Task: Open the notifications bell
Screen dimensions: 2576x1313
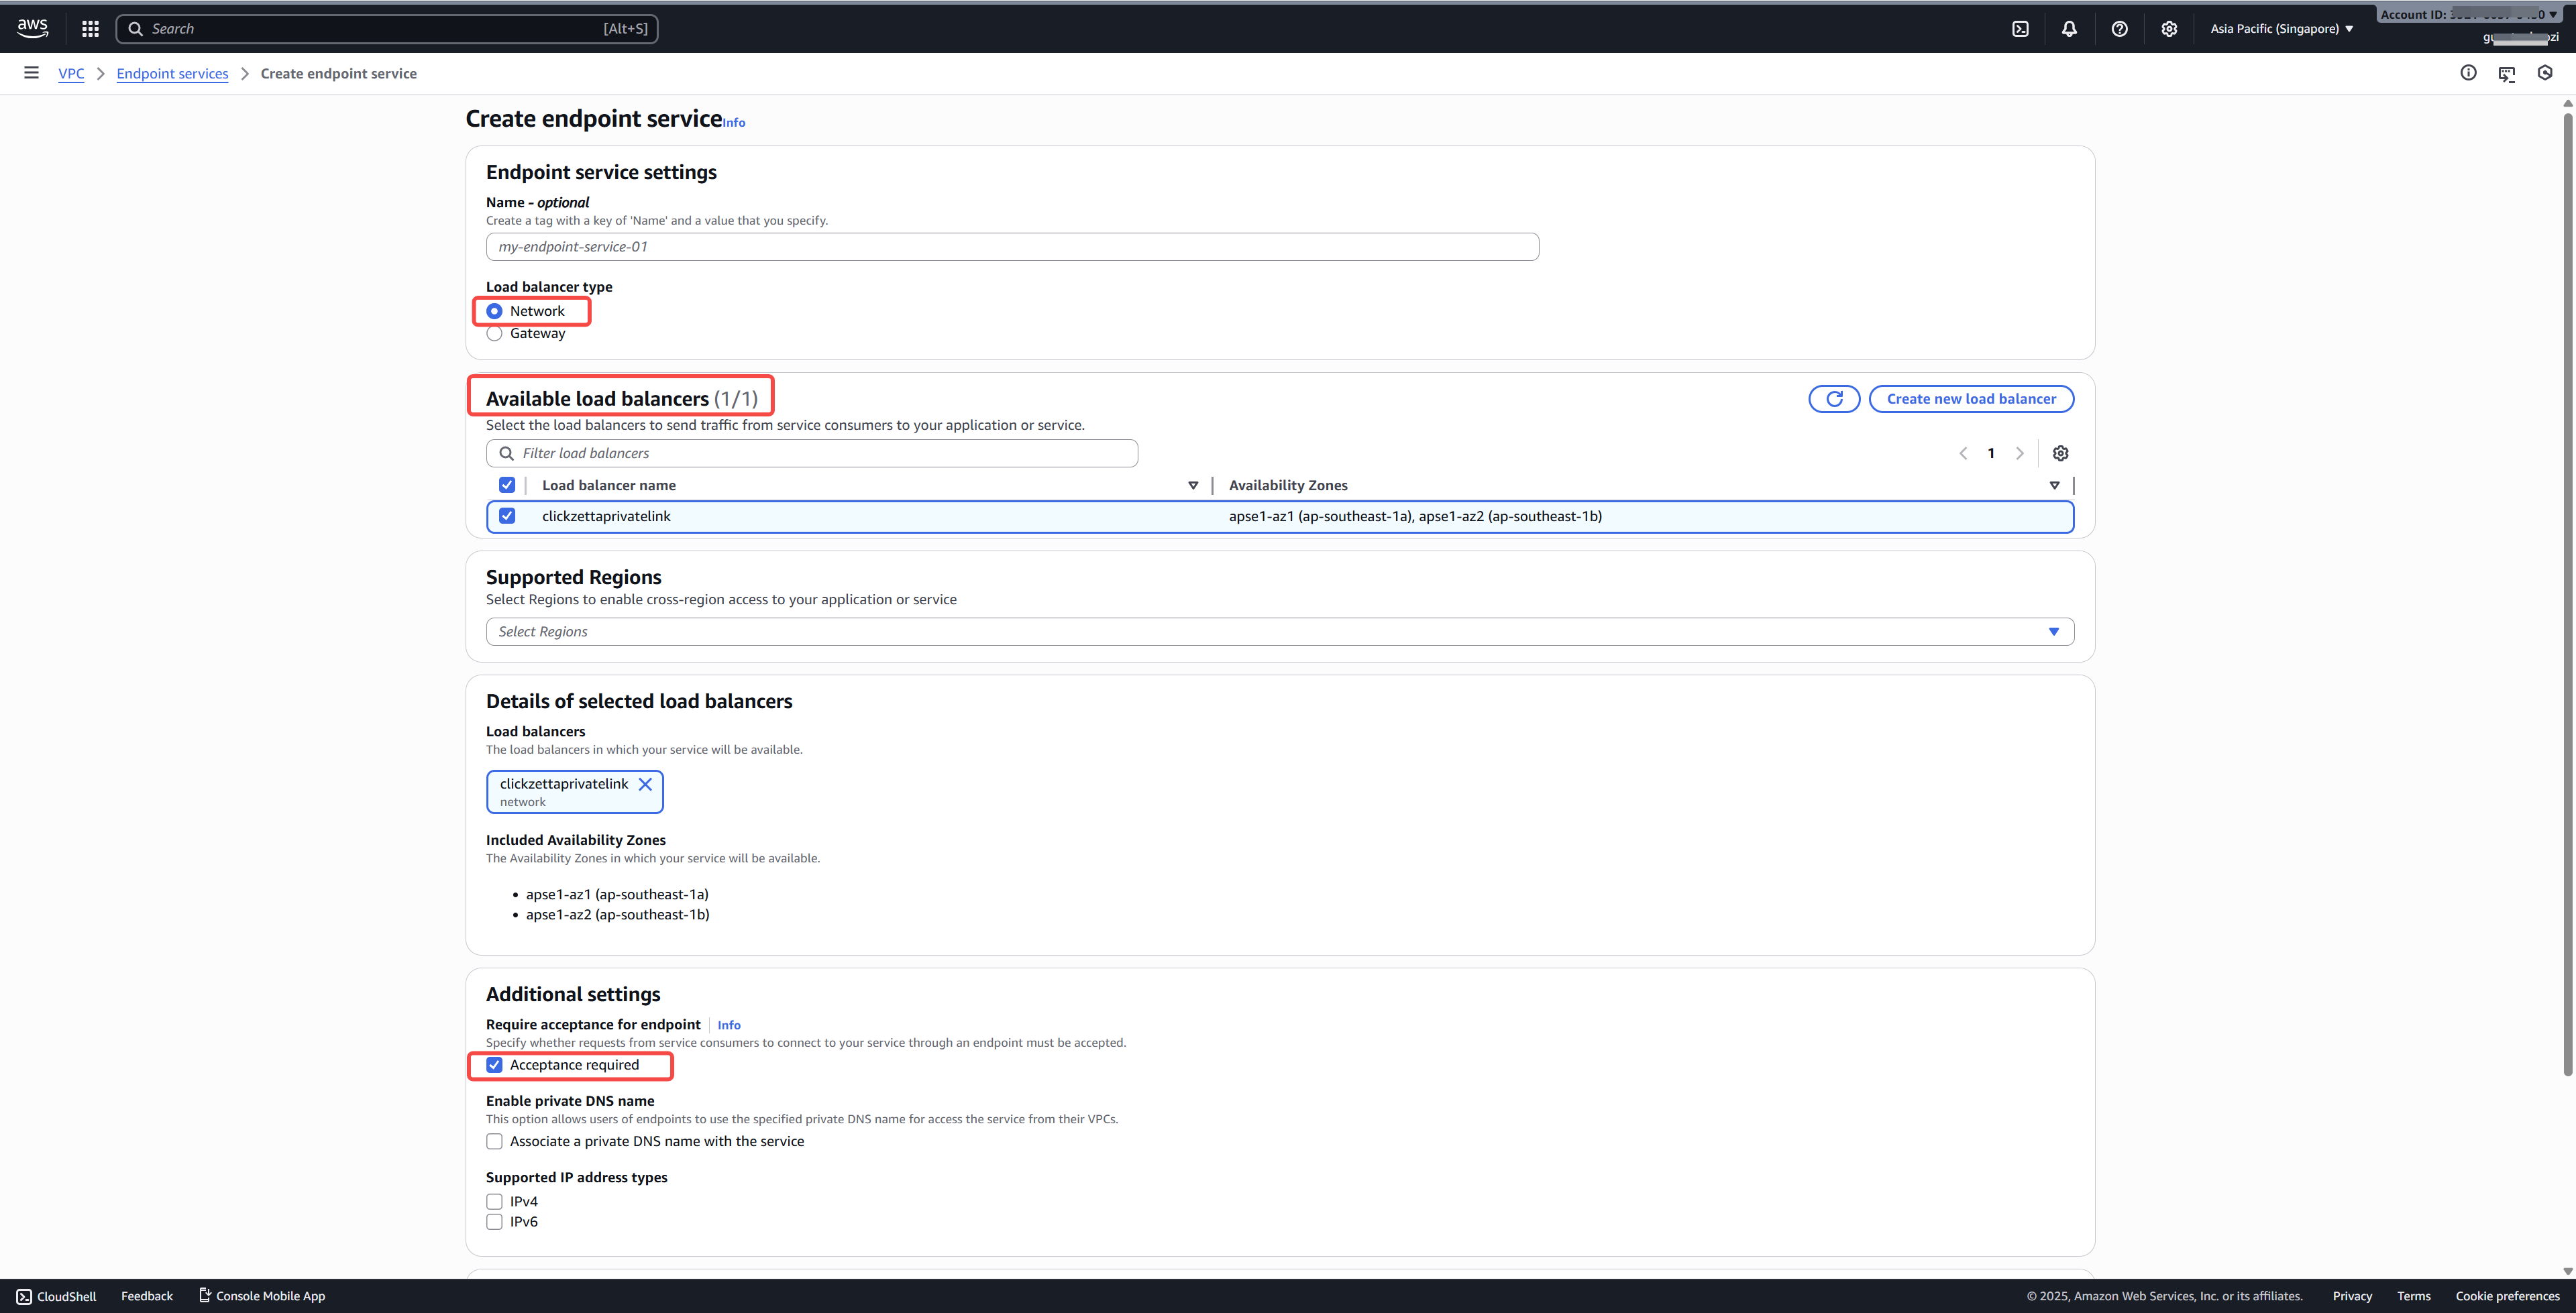Action: pyautogui.click(x=2069, y=29)
